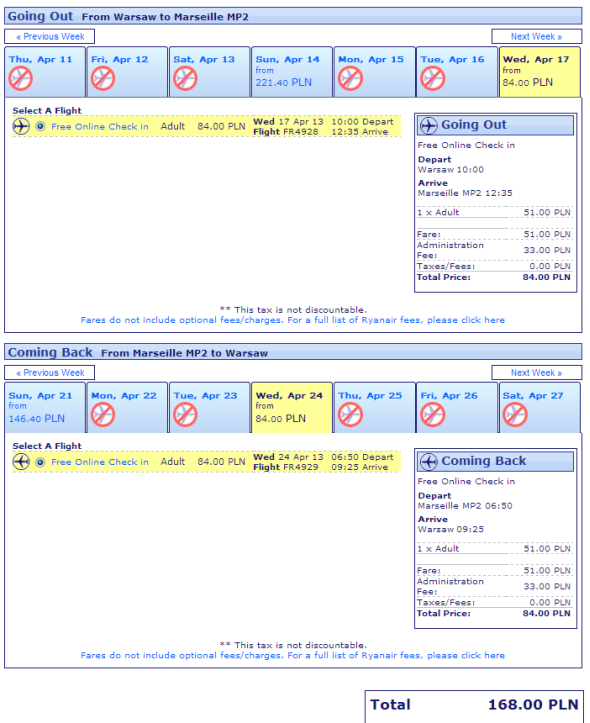The width and height of the screenshot is (590, 723).
Task: Click the no-flight icon under Mon, Apr 15
Action: 350,78
